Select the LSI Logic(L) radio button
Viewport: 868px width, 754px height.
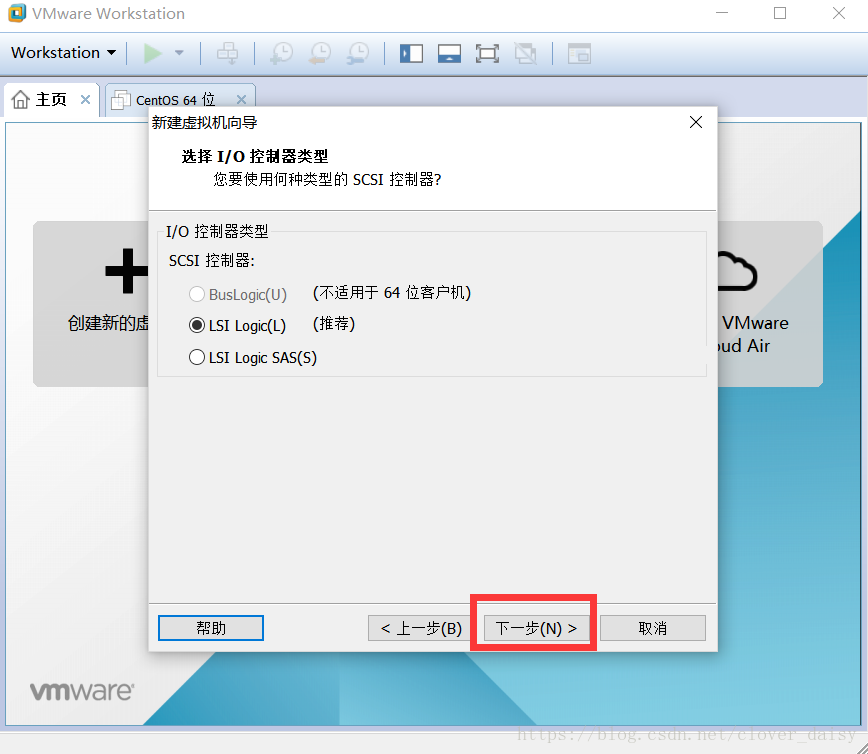[x=197, y=326]
